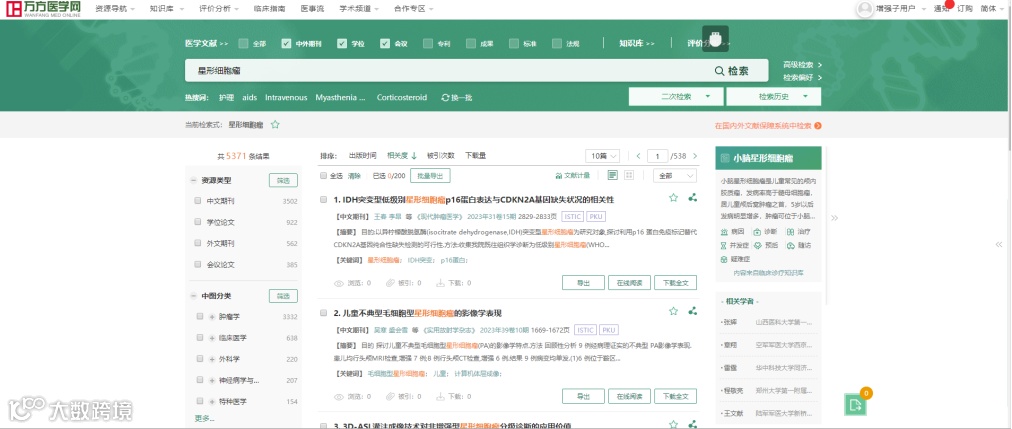Favorite article 1 with the star icon
The image size is (1012, 429).
click(x=674, y=198)
